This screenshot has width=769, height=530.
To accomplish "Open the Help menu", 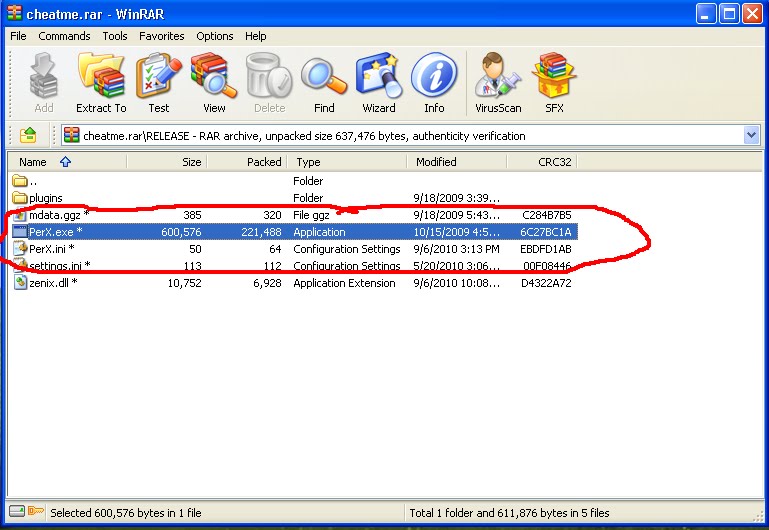I will [x=256, y=36].
